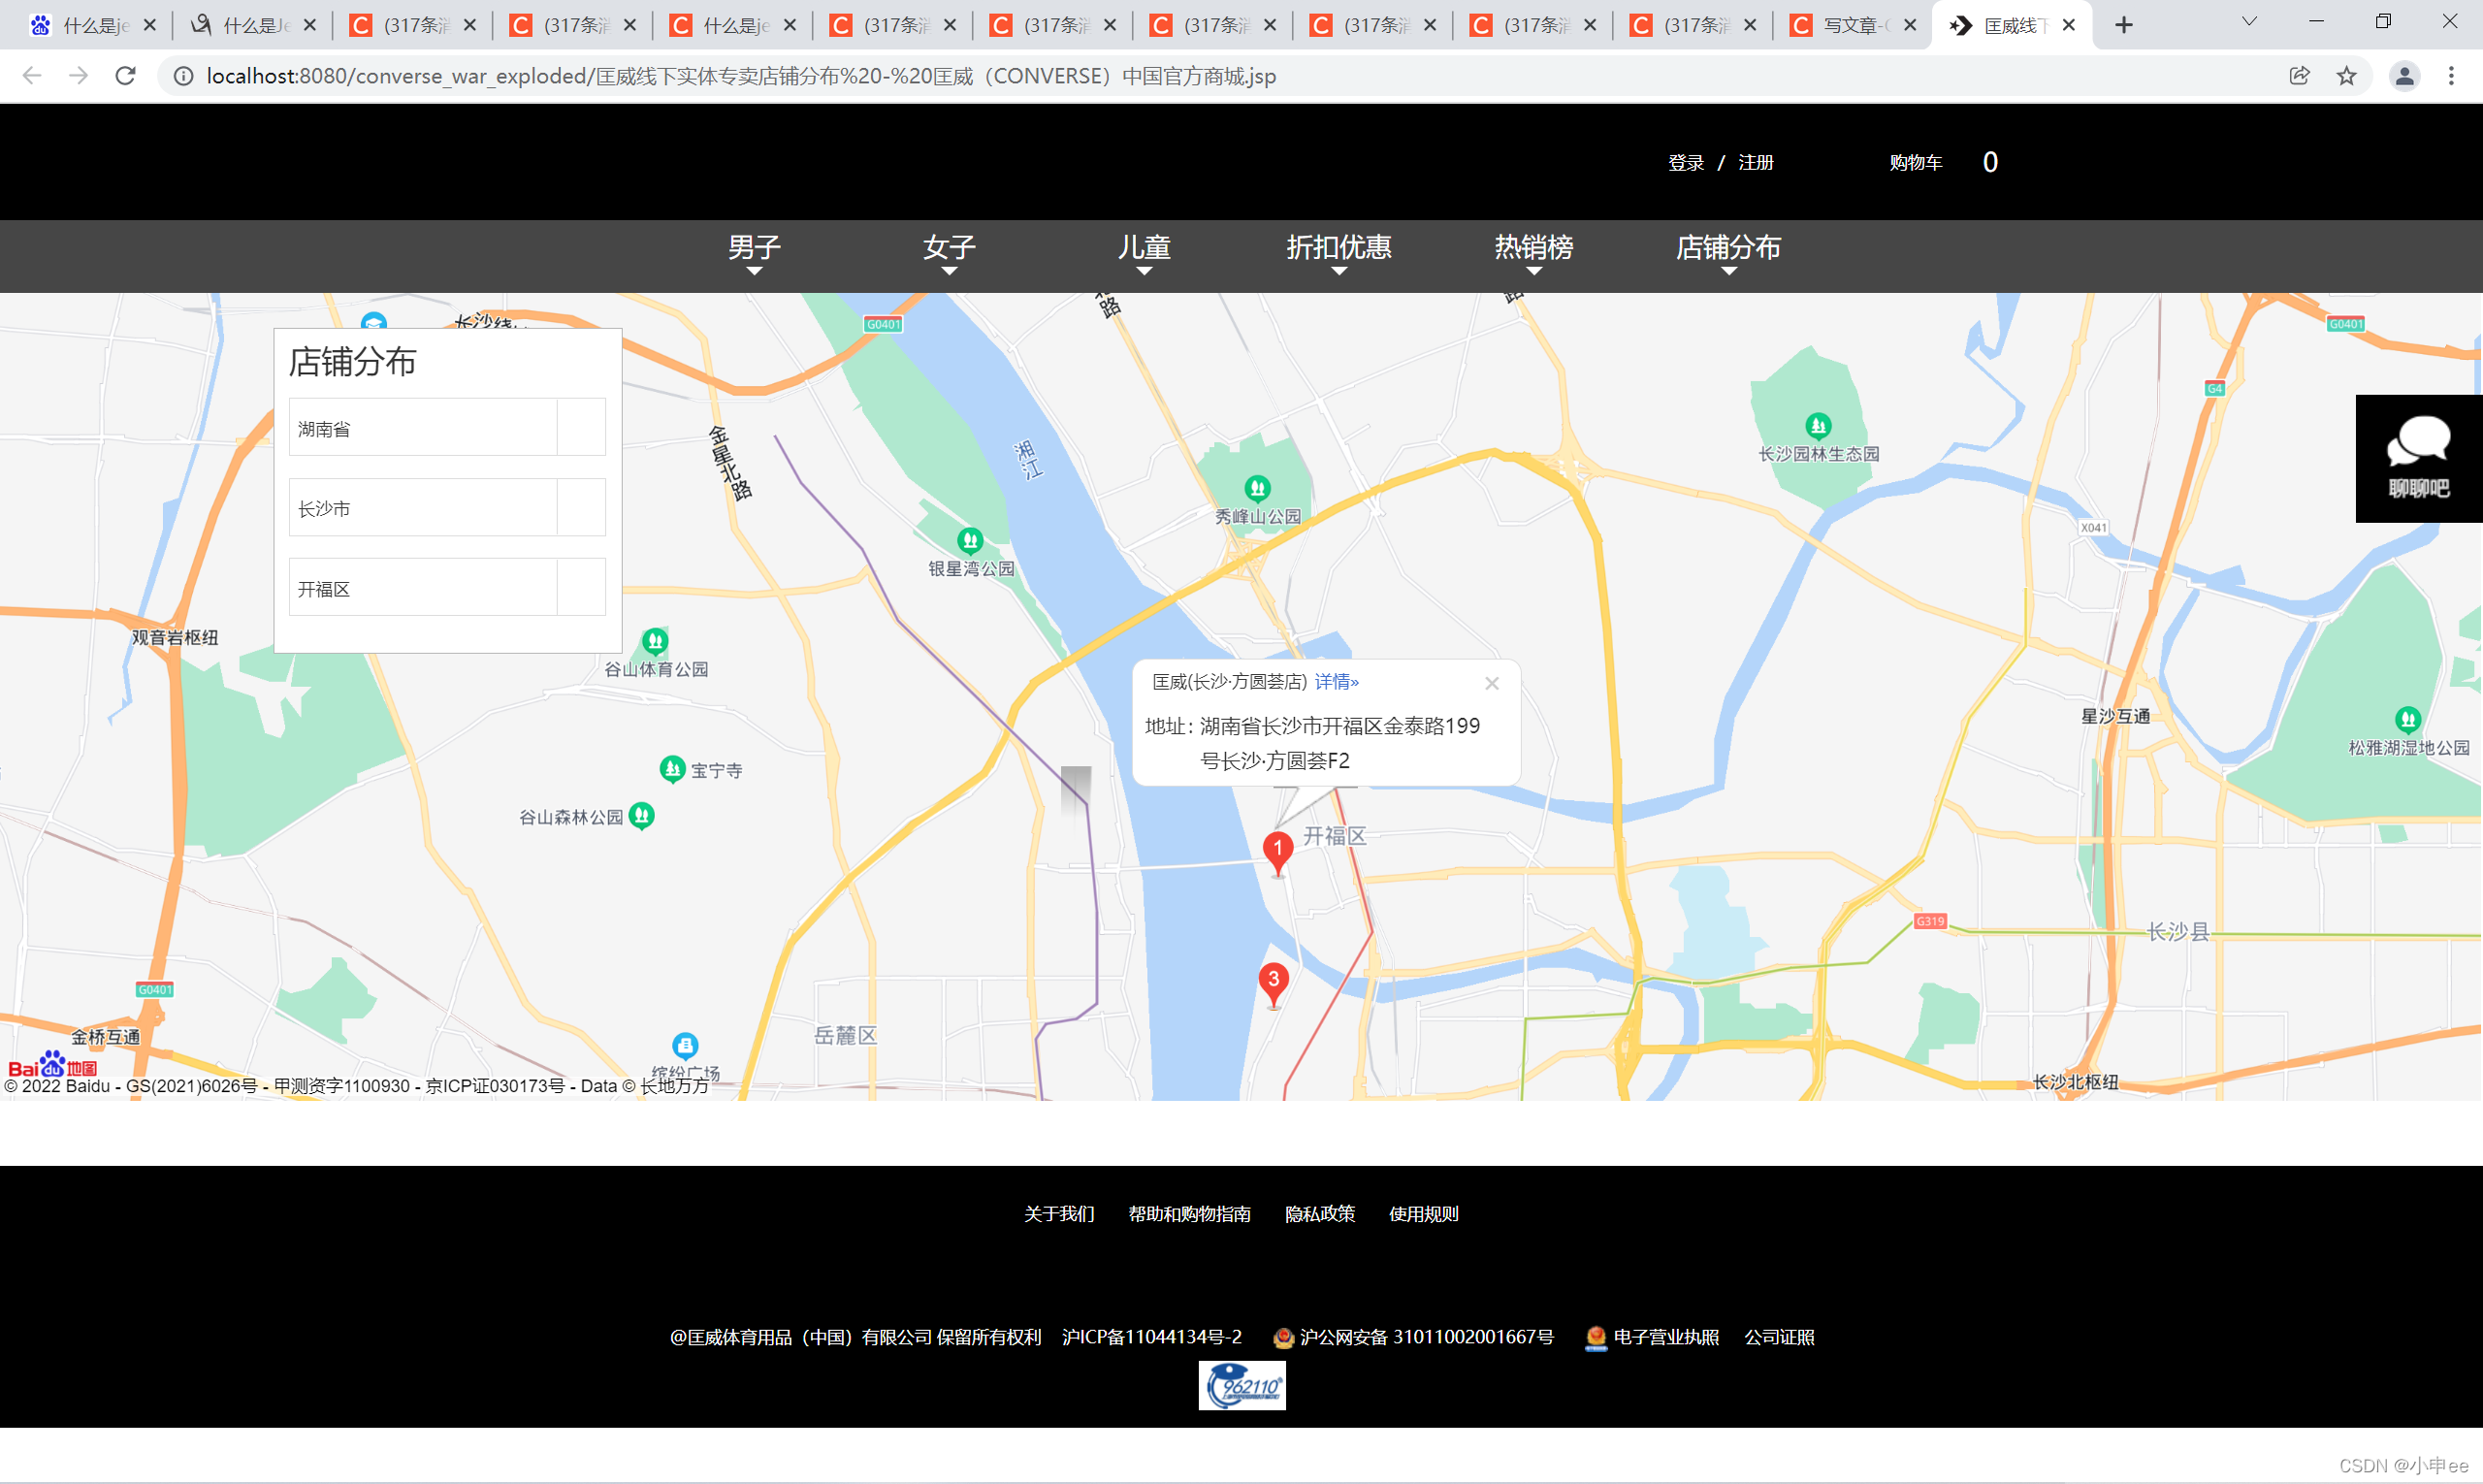The height and width of the screenshot is (1484, 2483).
Task: Click the browser reload icon
Action: 125,76
